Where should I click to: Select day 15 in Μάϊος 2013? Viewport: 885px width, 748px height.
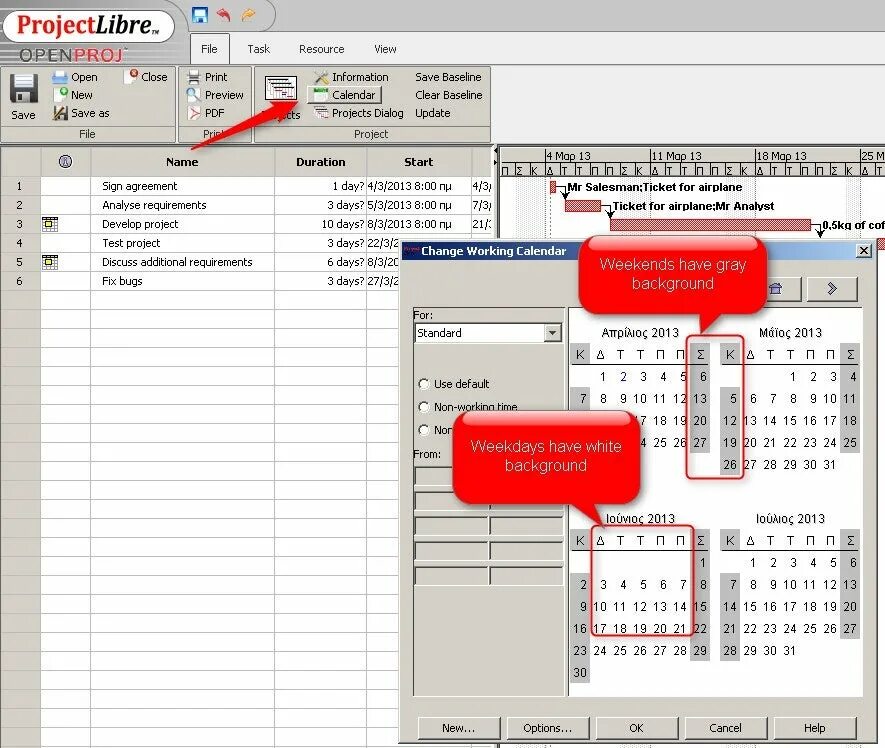click(790, 421)
